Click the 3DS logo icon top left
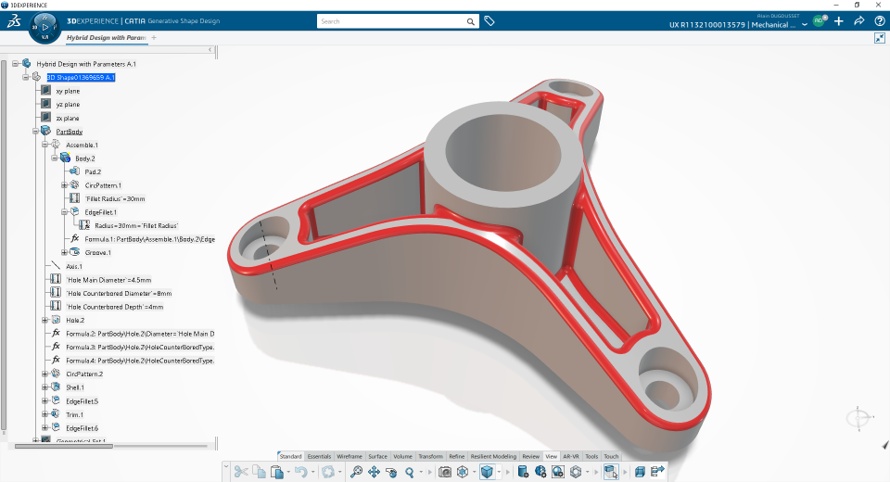Viewport: 890px width, 482px height. click(14, 22)
